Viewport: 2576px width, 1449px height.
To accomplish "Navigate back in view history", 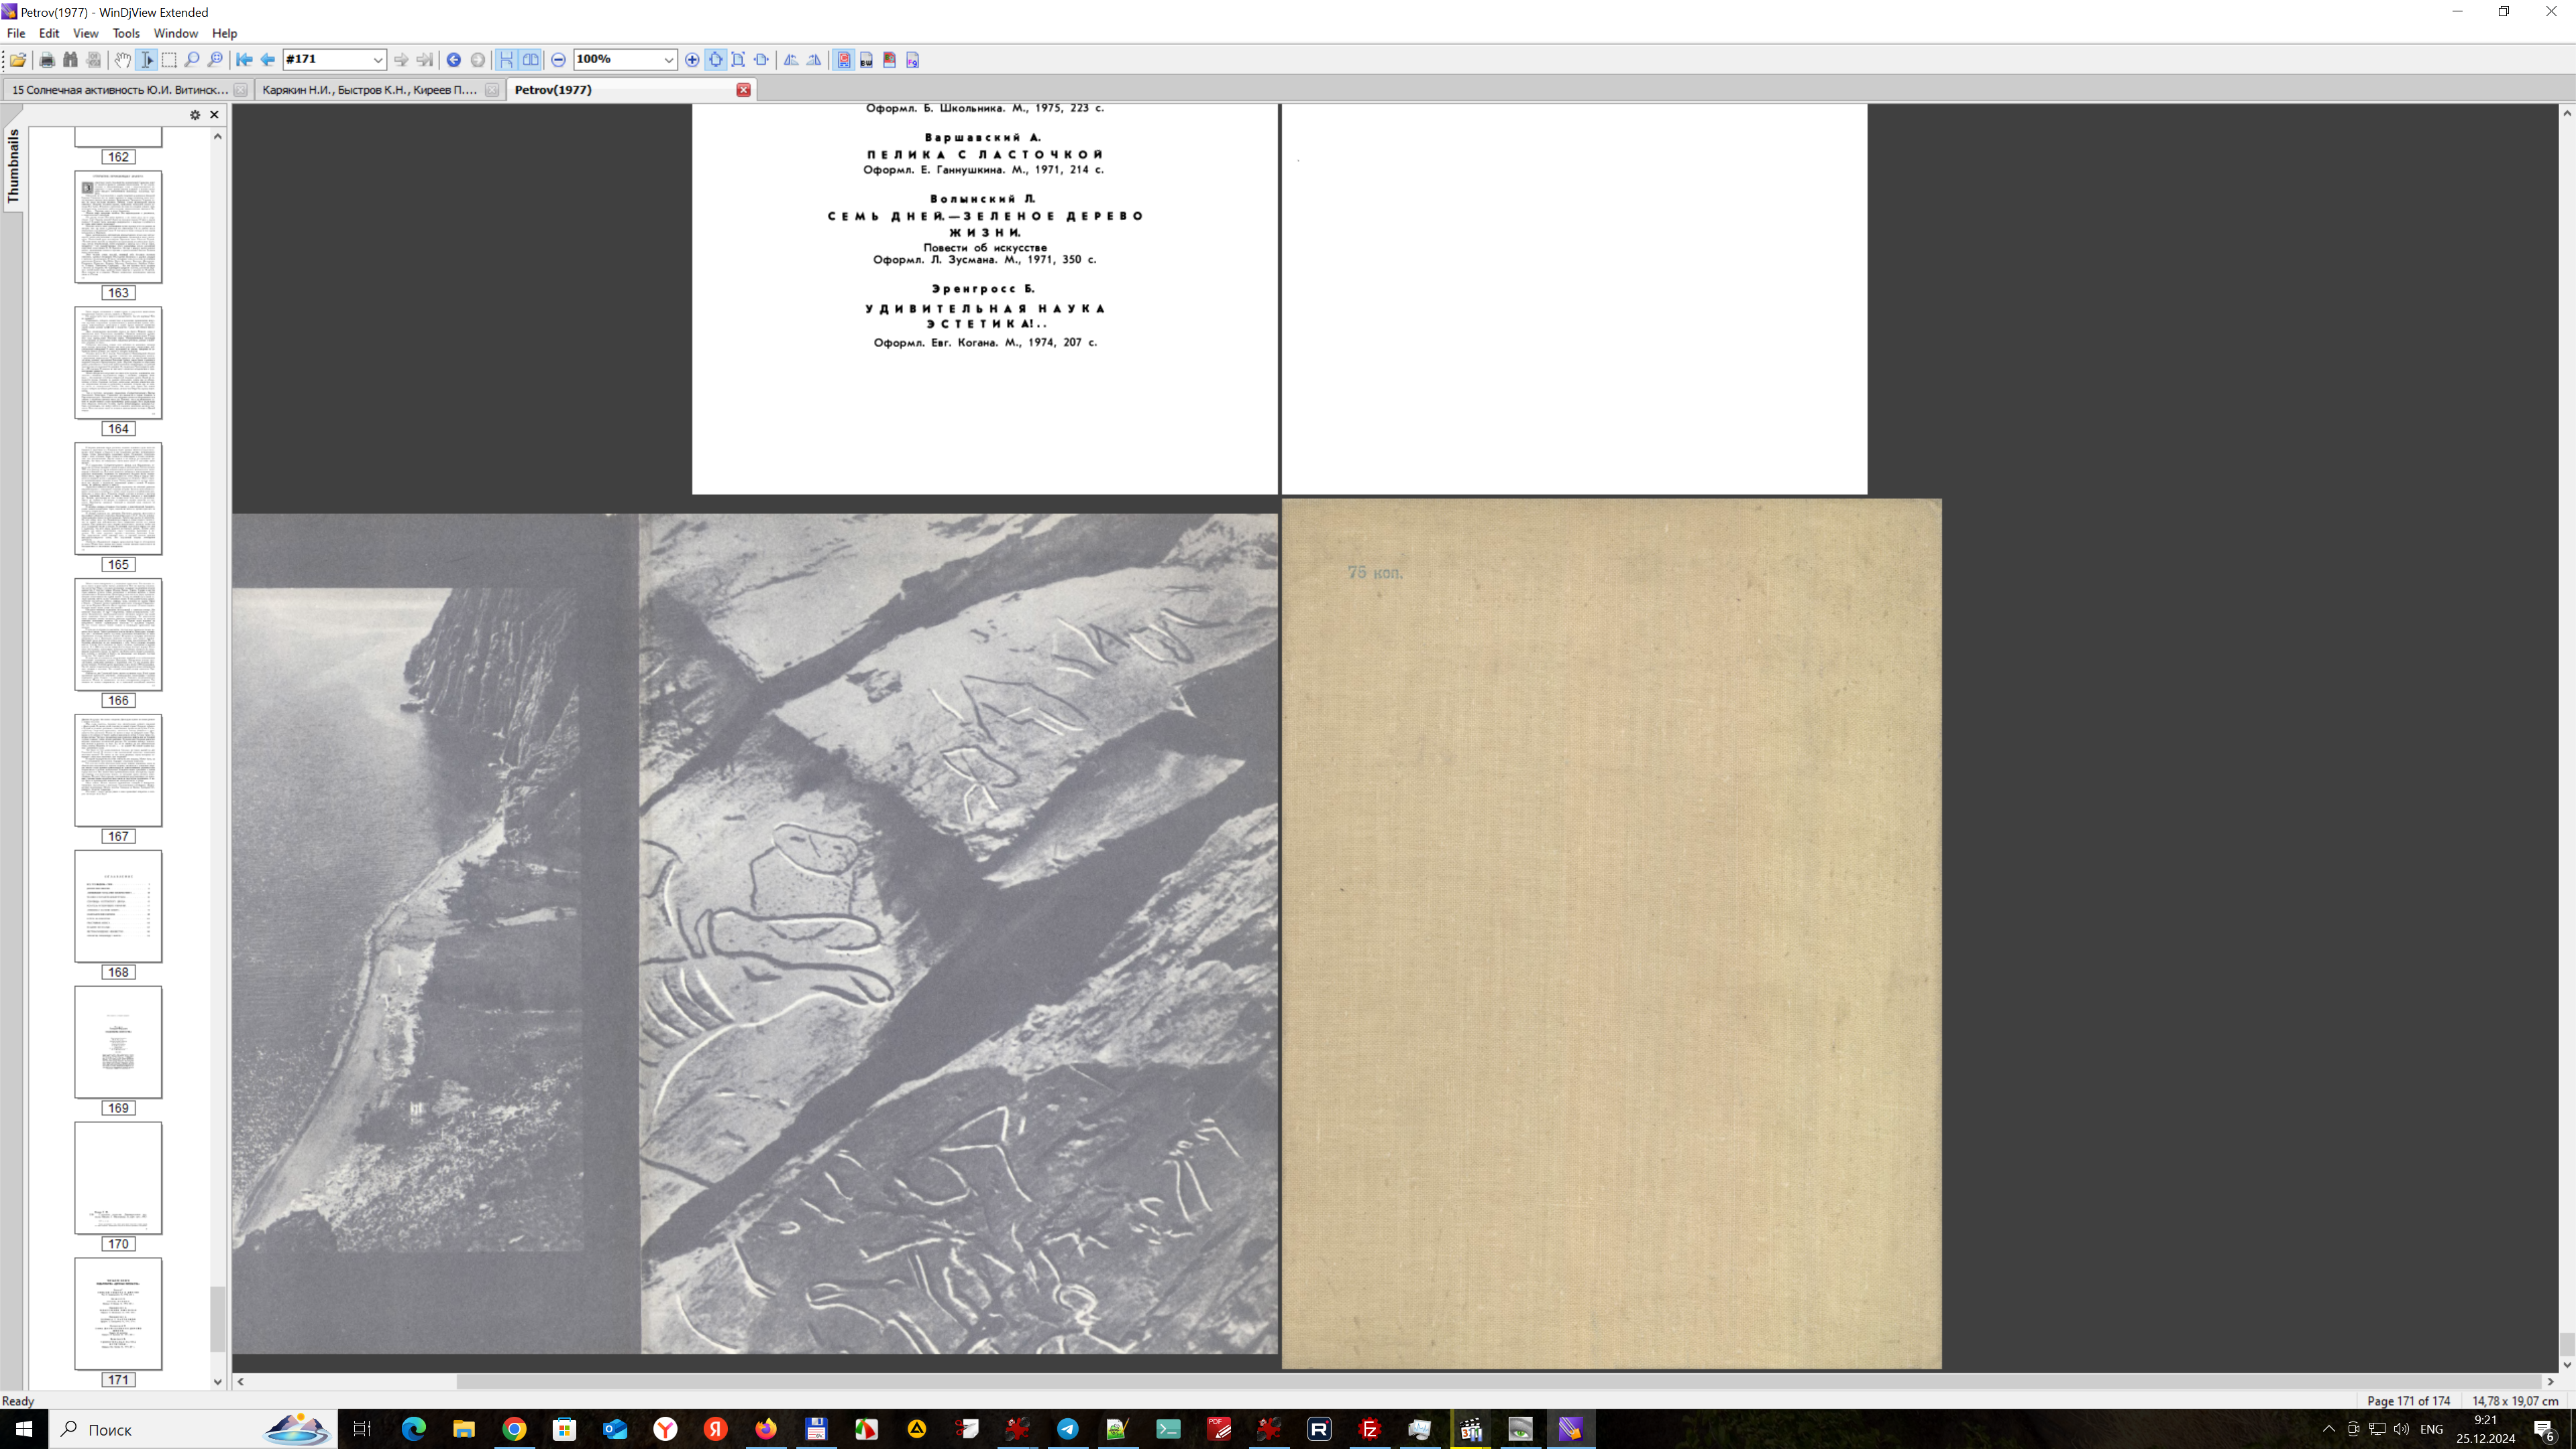I will (454, 60).
